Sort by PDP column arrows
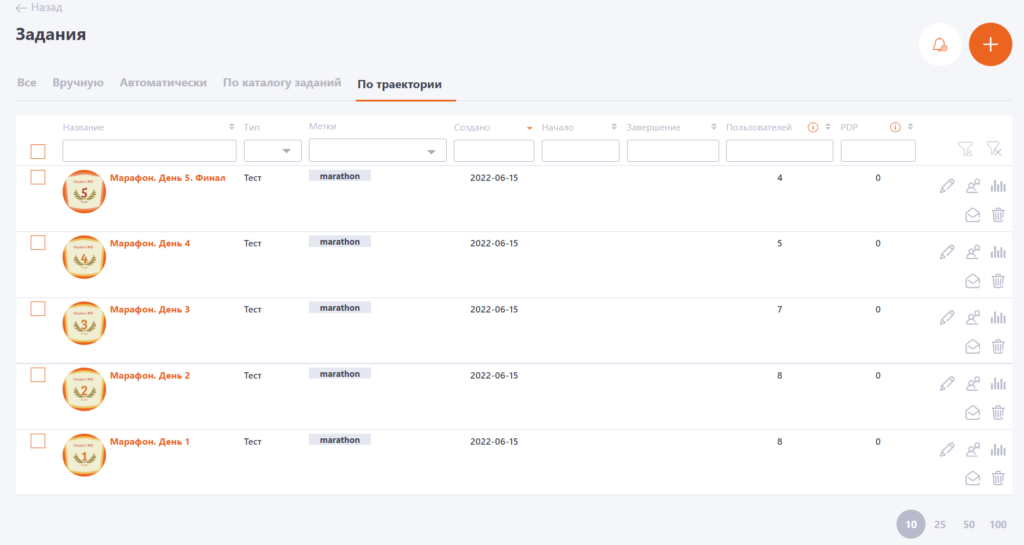 pyautogui.click(x=910, y=127)
